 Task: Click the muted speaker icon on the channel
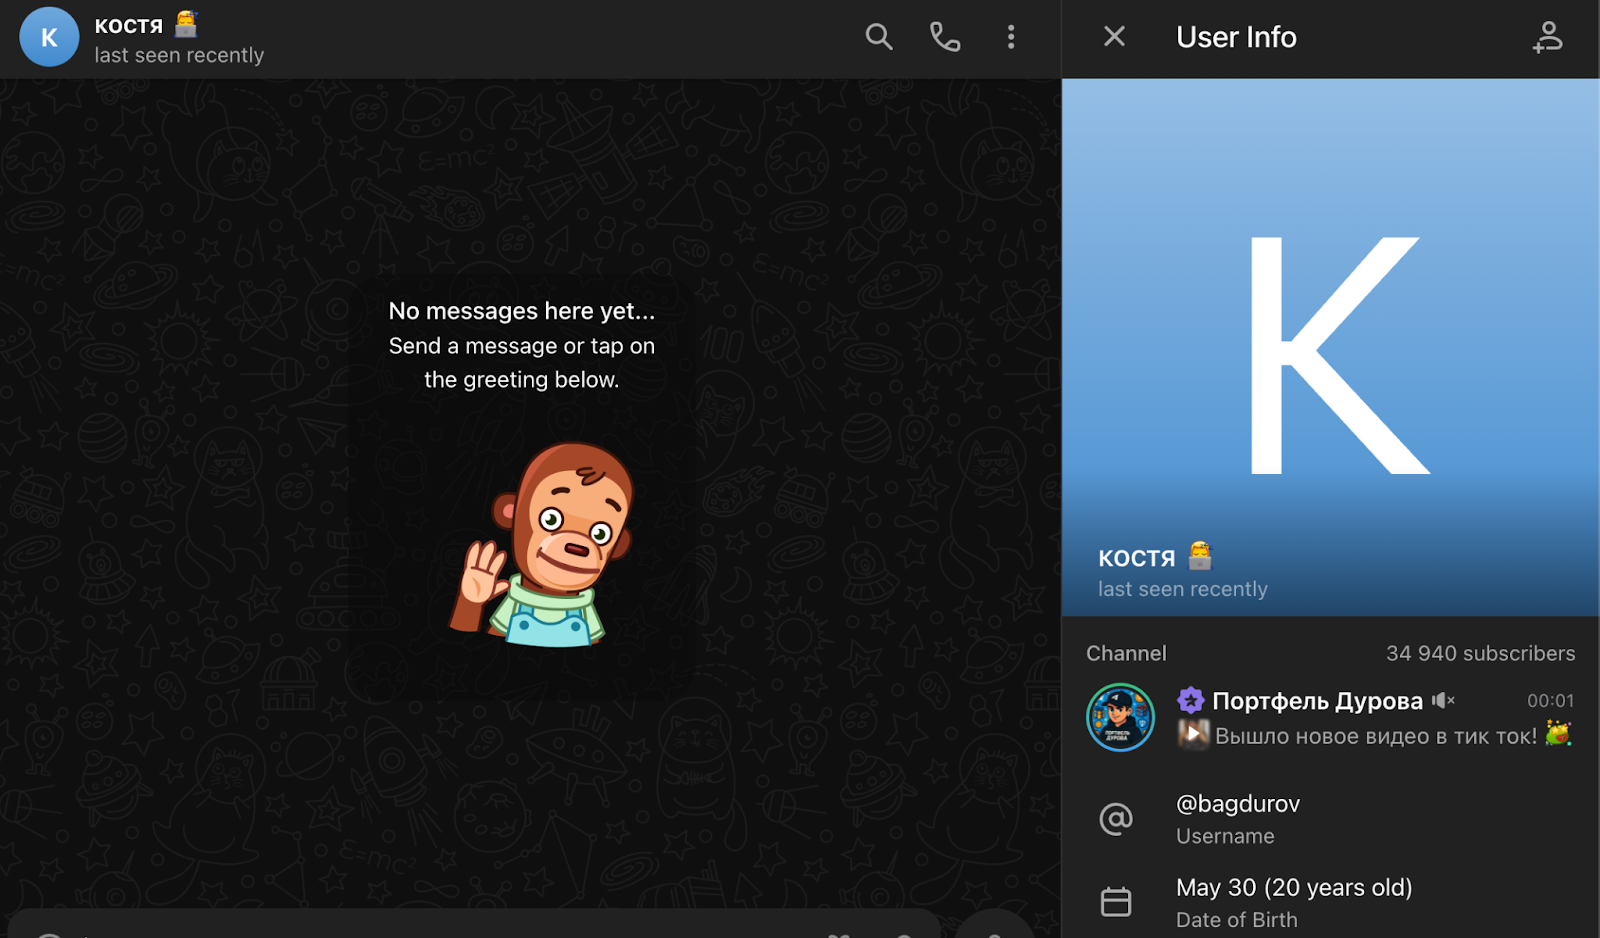(1443, 701)
